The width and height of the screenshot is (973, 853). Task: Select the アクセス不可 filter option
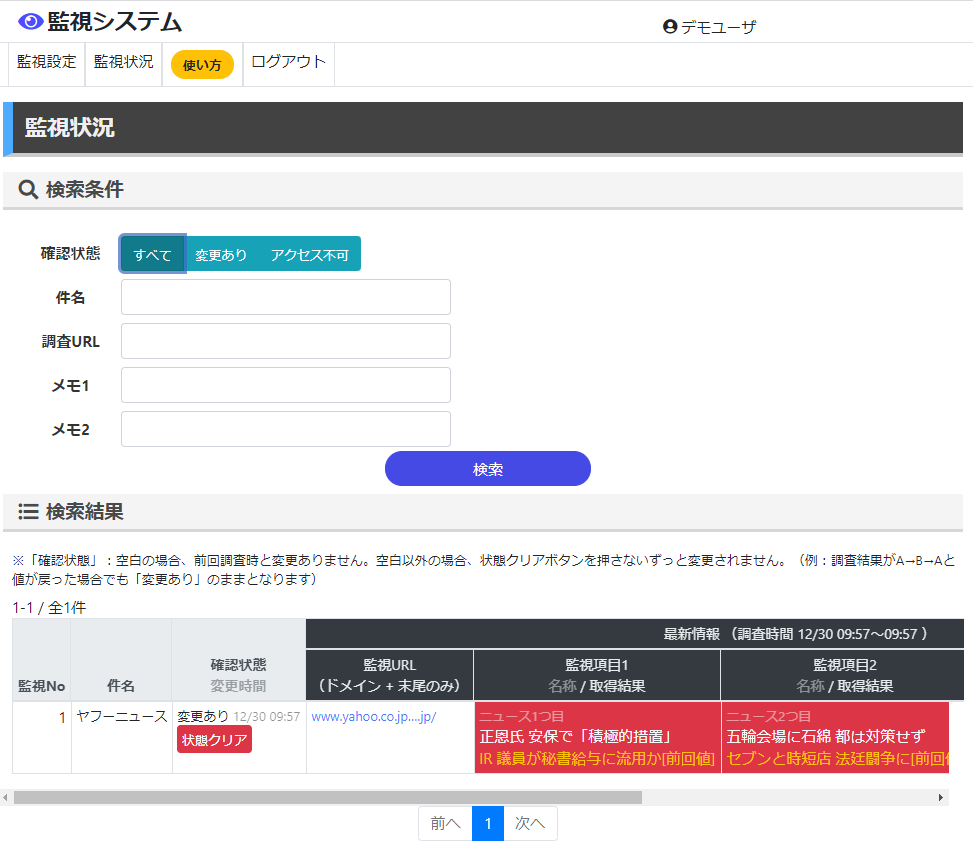coord(309,254)
